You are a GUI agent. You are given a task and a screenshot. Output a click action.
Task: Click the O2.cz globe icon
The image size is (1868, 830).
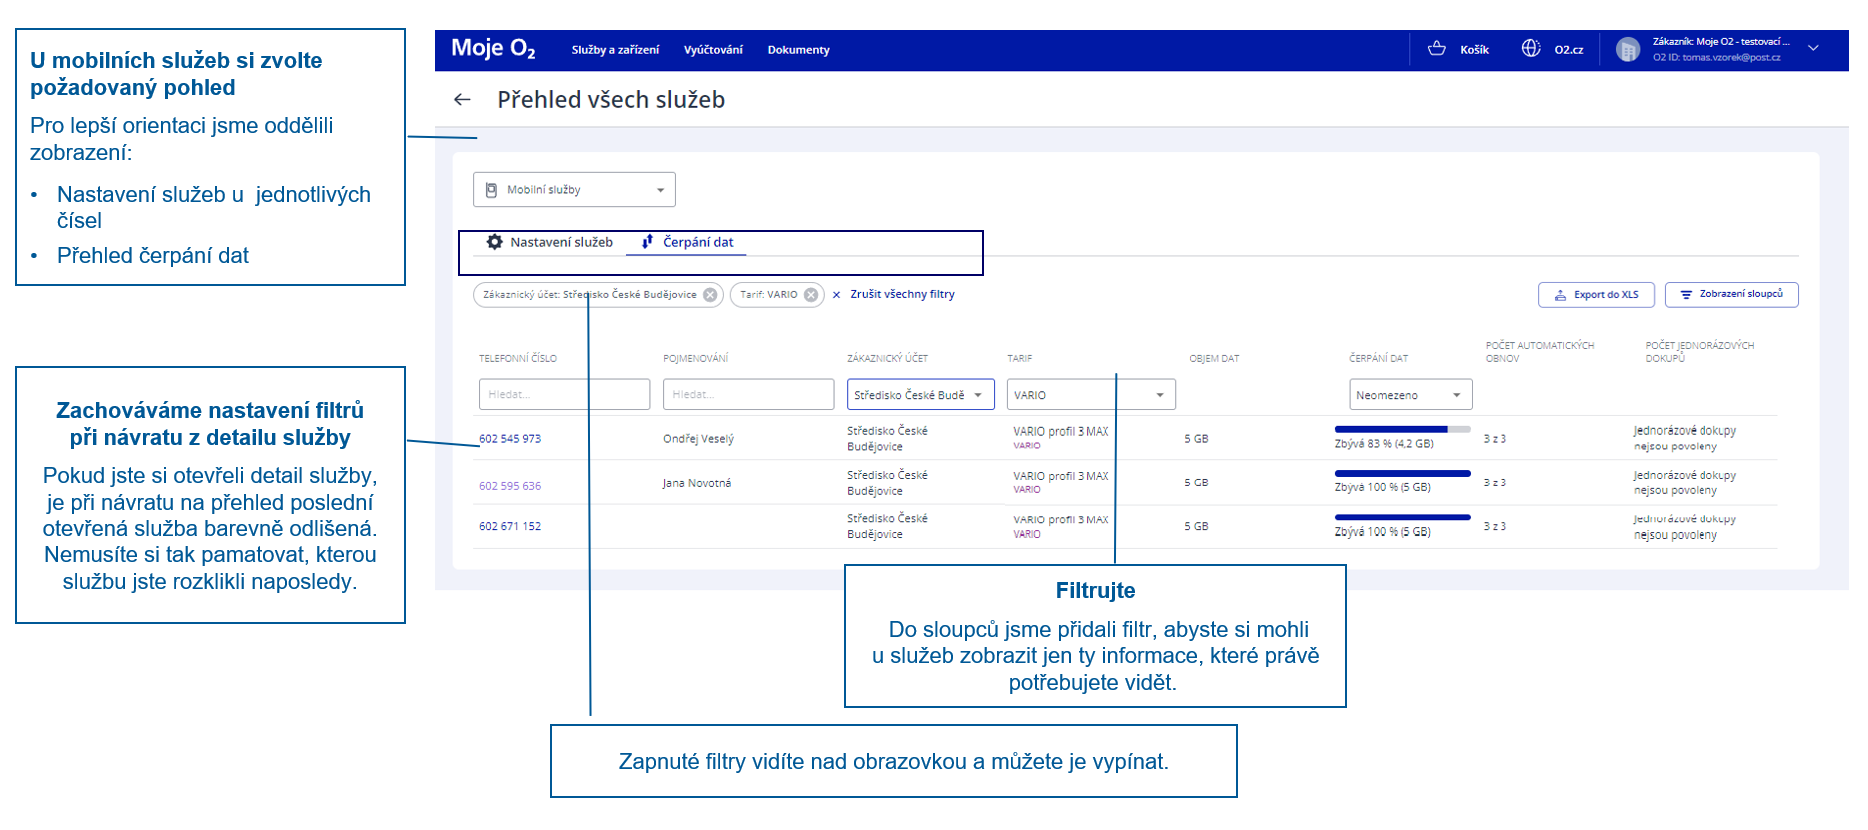click(x=1531, y=49)
